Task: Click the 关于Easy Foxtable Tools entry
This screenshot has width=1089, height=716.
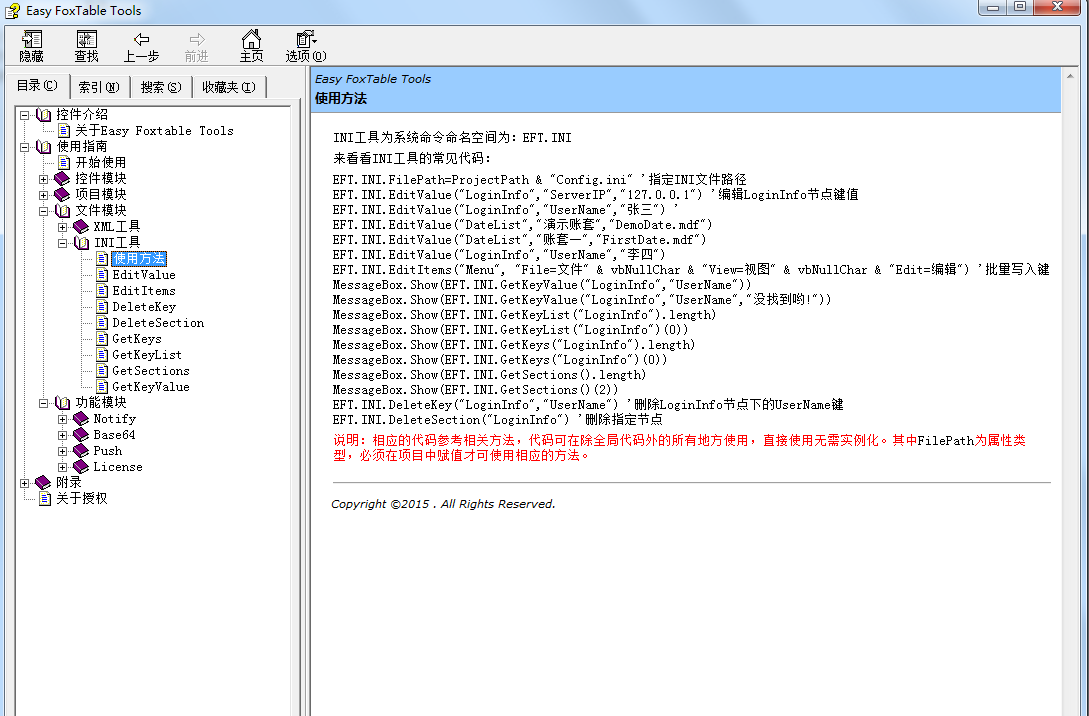Action: (154, 131)
